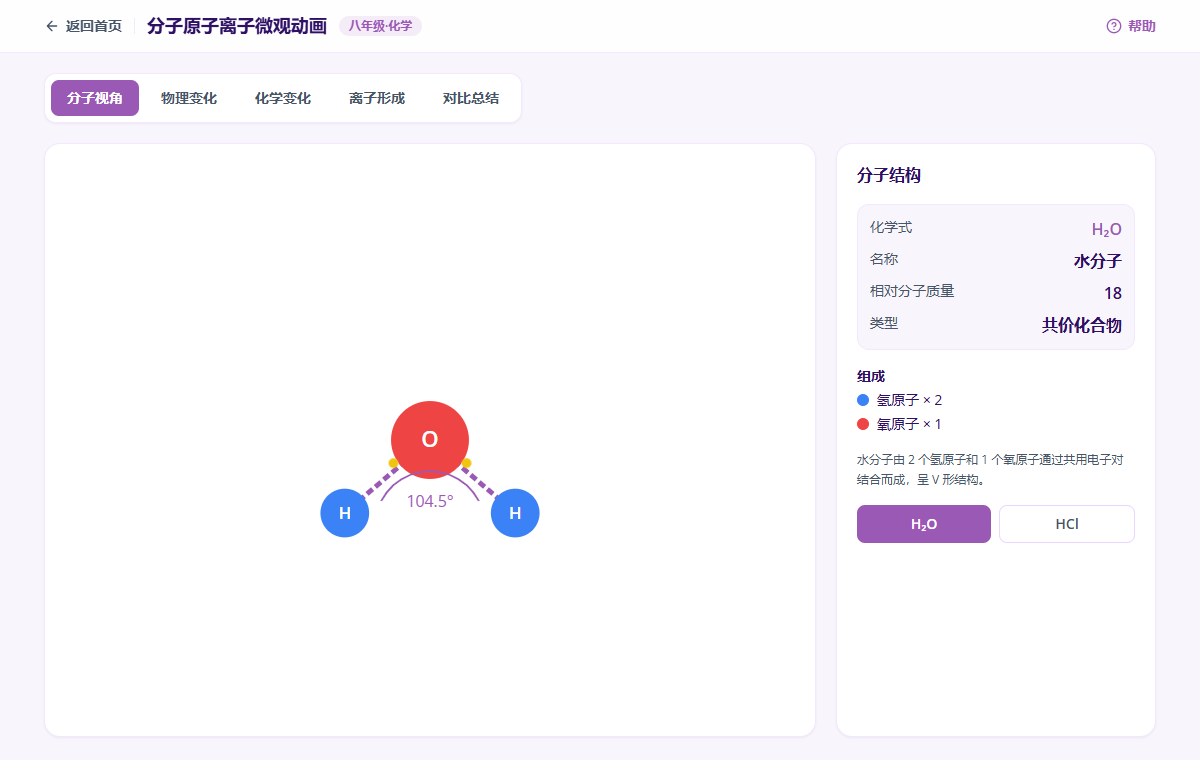Image resolution: width=1200 pixels, height=760 pixels.
Task: Click the 分子结构 panel heading
Action: coord(889,176)
